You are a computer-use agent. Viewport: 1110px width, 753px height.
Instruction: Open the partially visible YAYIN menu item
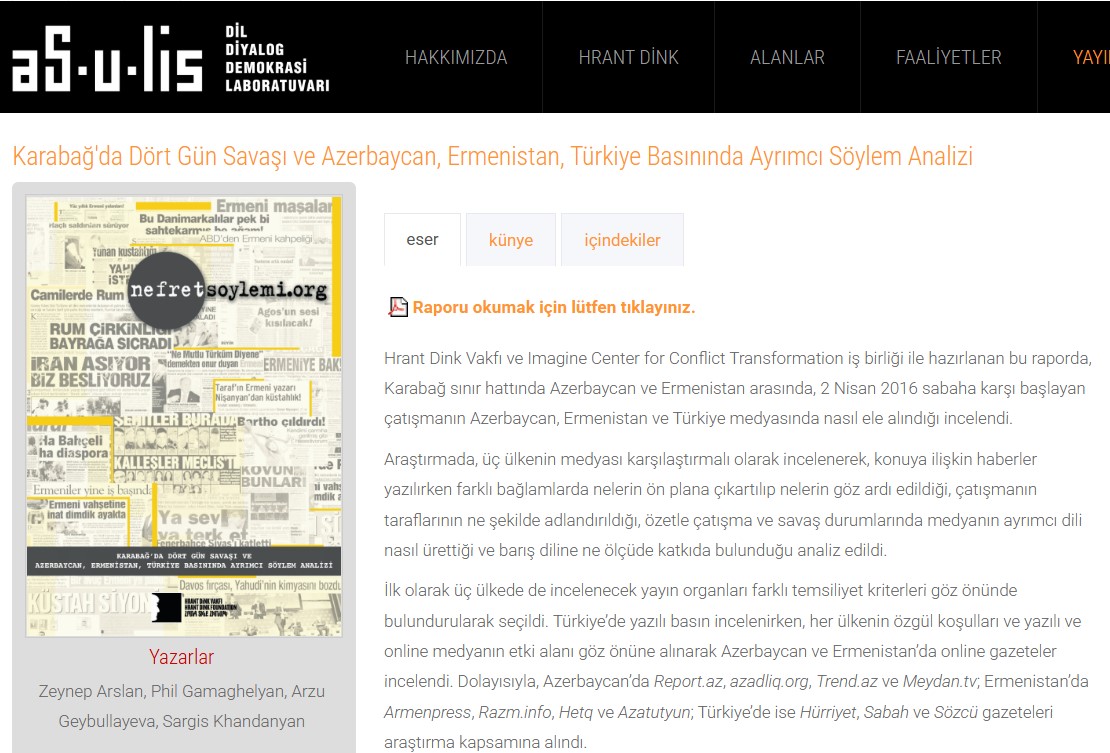click(x=1091, y=57)
